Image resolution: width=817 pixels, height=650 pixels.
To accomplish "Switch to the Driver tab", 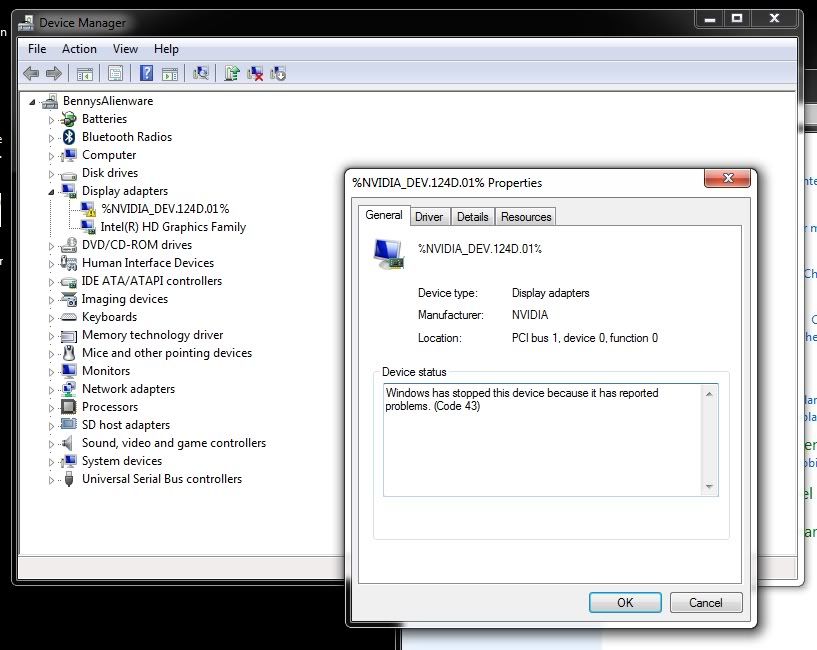I will (x=429, y=217).
